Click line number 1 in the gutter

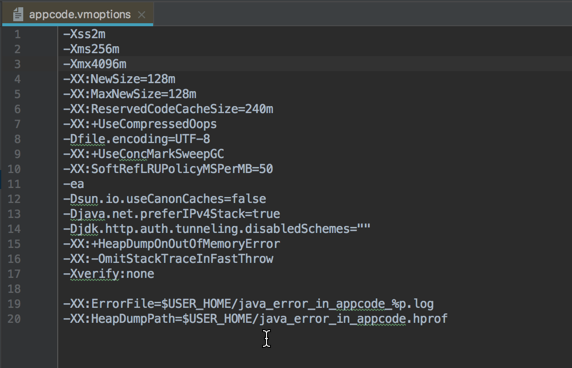pyautogui.click(x=17, y=34)
